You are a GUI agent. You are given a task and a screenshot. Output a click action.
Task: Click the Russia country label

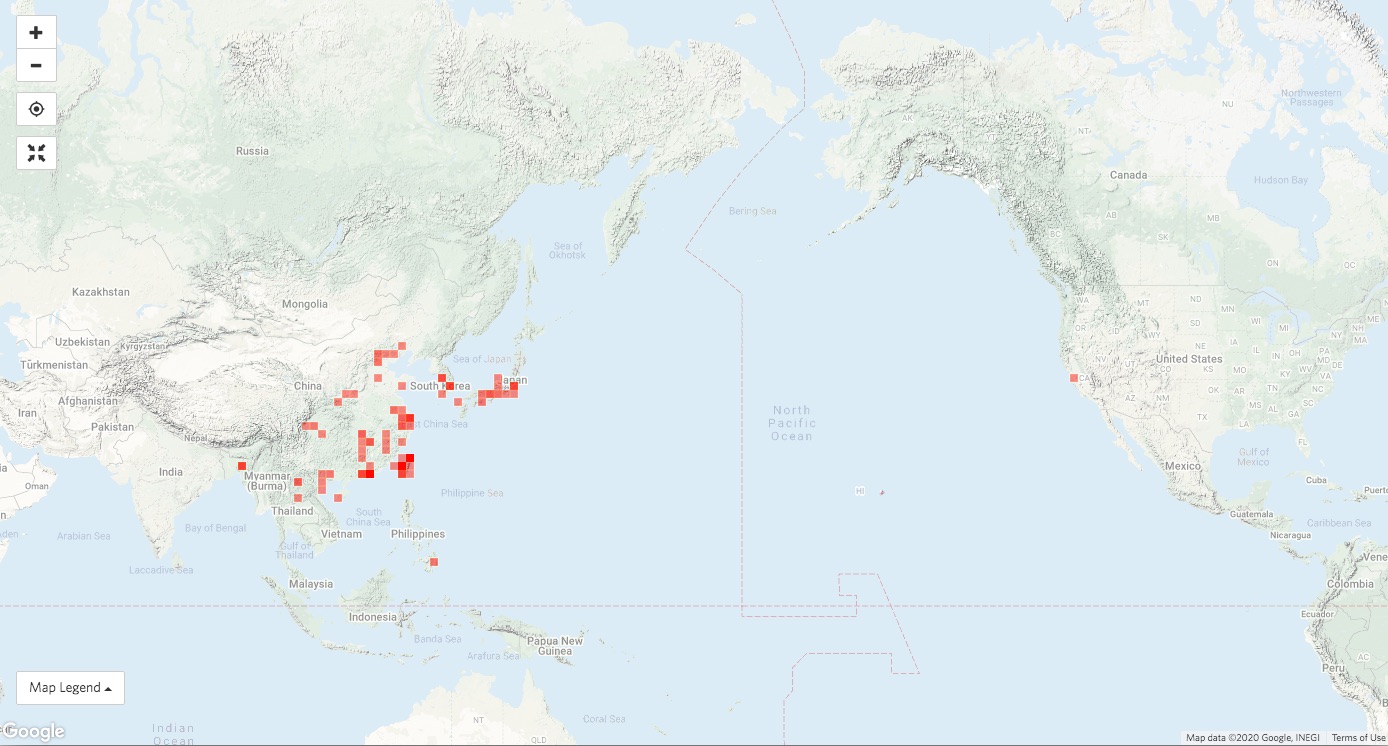tap(252, 151)
